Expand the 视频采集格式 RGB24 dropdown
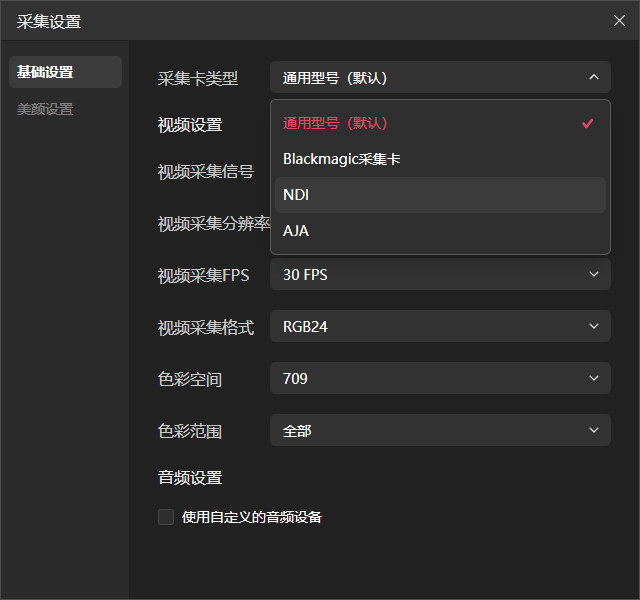640x600 pixels. pos(420,326)
